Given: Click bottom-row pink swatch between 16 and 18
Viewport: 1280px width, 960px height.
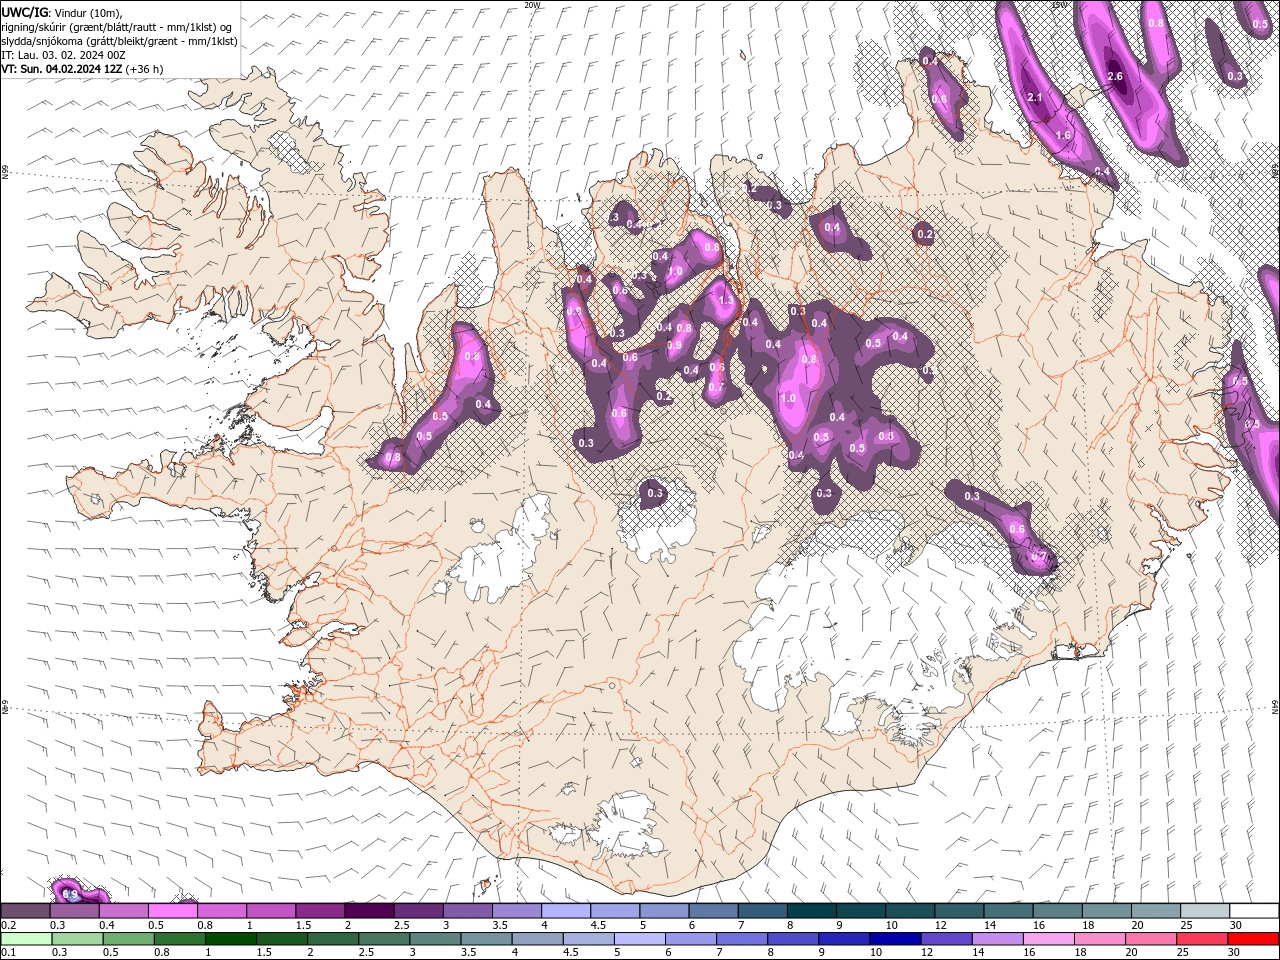Looking at the screenshot, I should tap(1048, 939).
